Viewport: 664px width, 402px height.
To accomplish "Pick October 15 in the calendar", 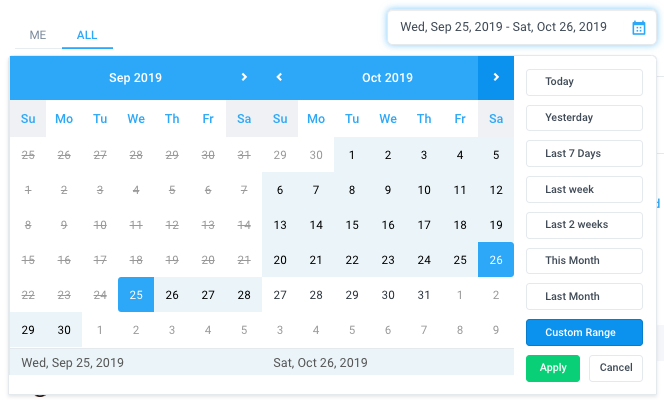I will (x=352, y=225).
